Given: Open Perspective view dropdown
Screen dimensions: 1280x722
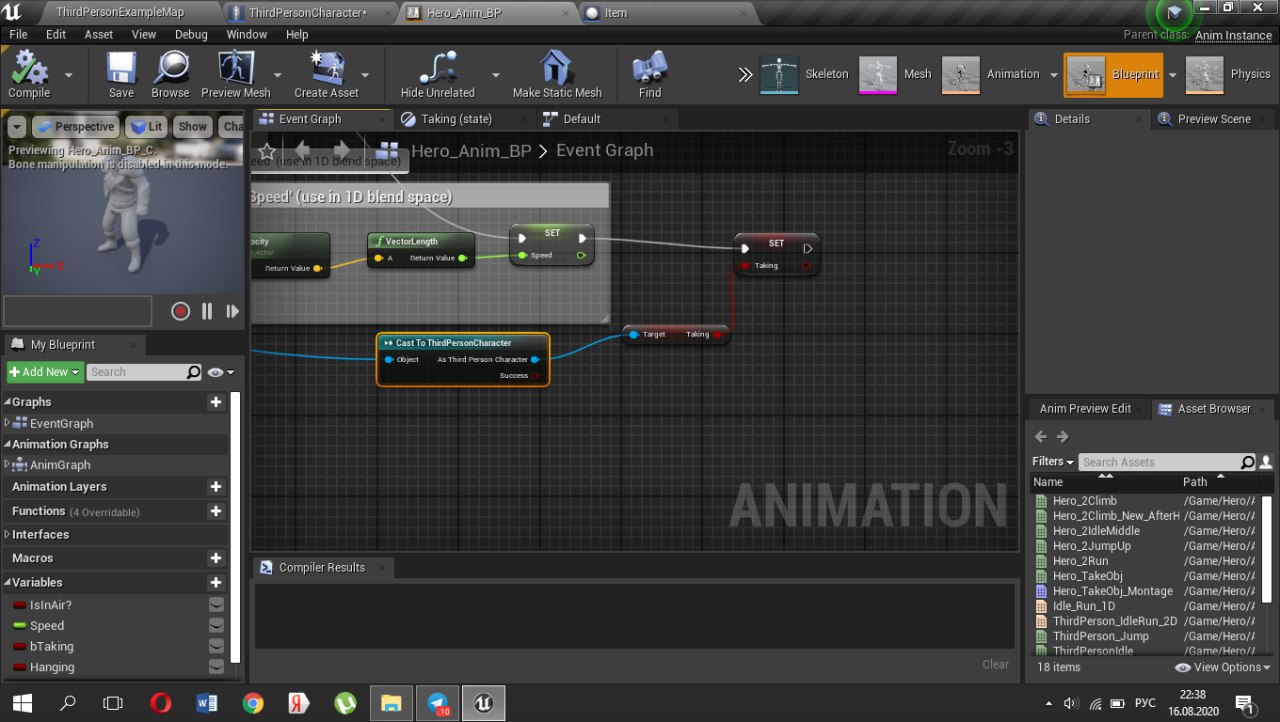Looking at the screenshot, I should click(x=75, y=127).
